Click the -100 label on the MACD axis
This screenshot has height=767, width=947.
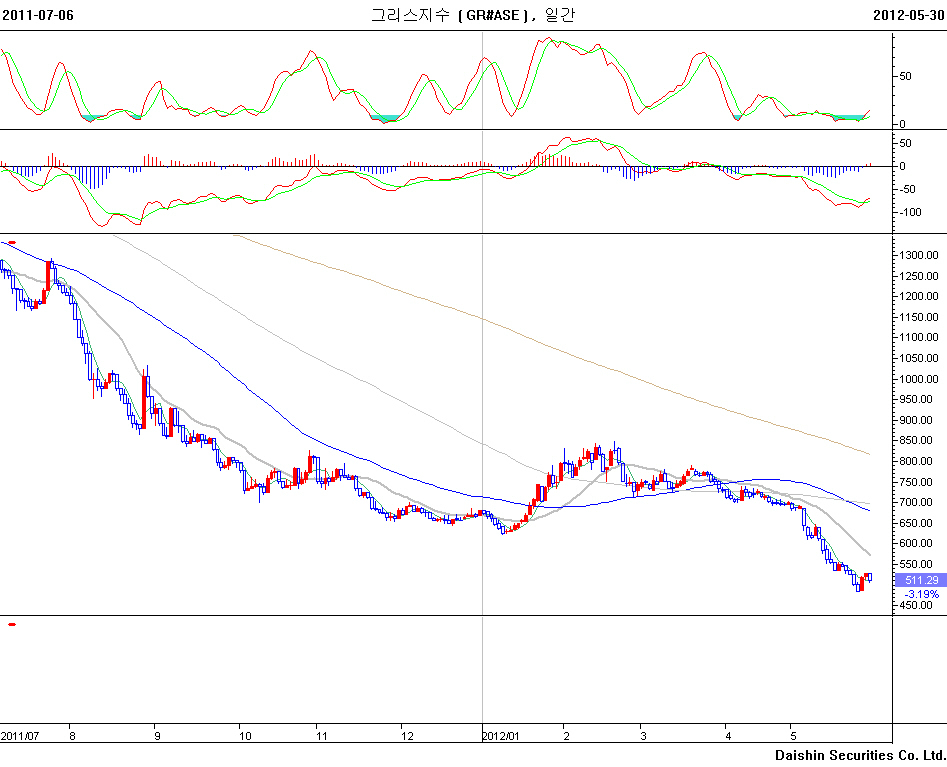[910, 212]
